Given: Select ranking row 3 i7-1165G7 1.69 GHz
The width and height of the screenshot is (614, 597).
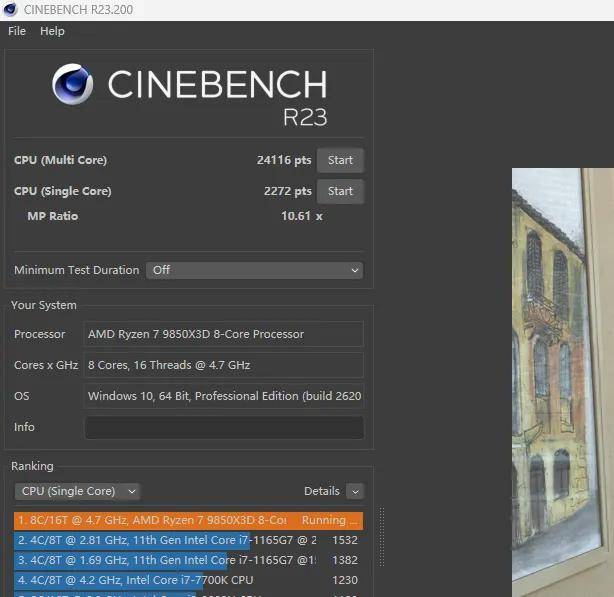Looking at the screenshot, I should 188,560.
